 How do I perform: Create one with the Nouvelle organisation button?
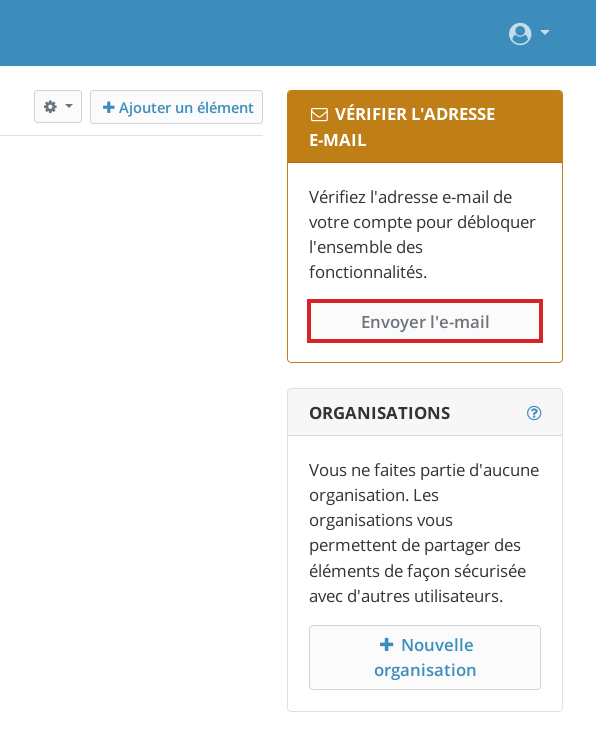point(425,658)
